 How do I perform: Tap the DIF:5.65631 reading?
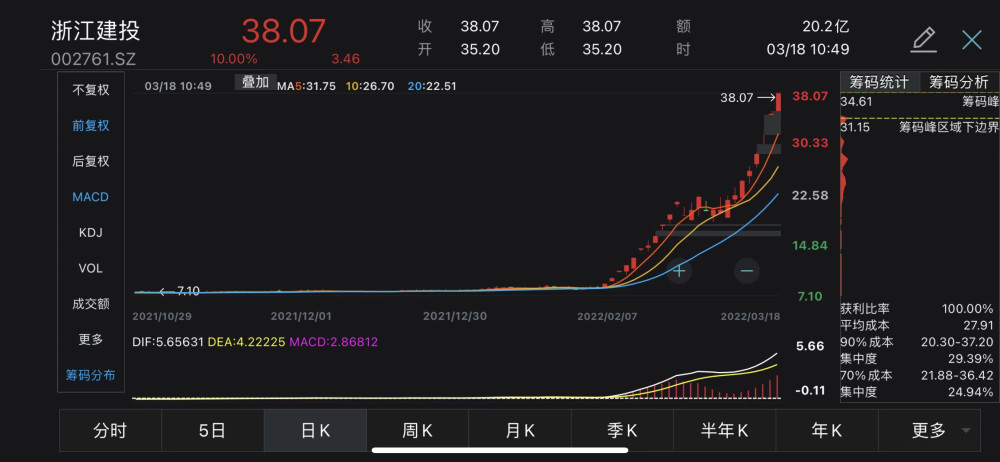(x=168, y=342)
